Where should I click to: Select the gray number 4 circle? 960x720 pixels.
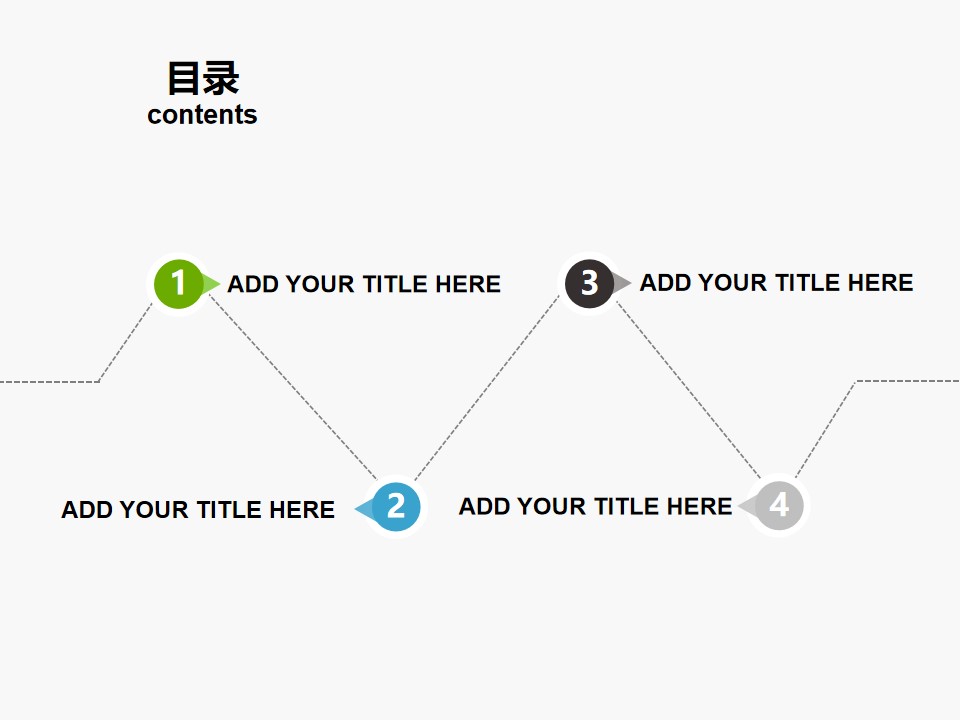click(779, 506)
